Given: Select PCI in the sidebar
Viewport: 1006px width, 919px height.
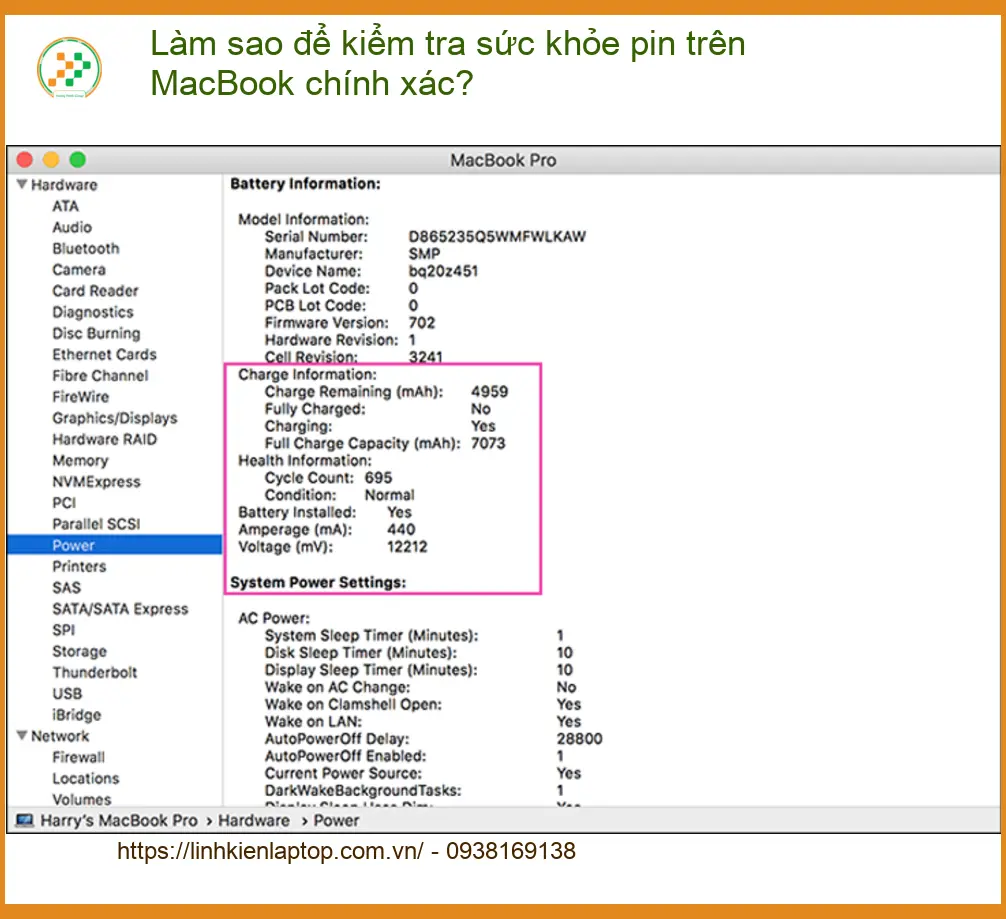Looking at the screenshot, I should (64, 502).
